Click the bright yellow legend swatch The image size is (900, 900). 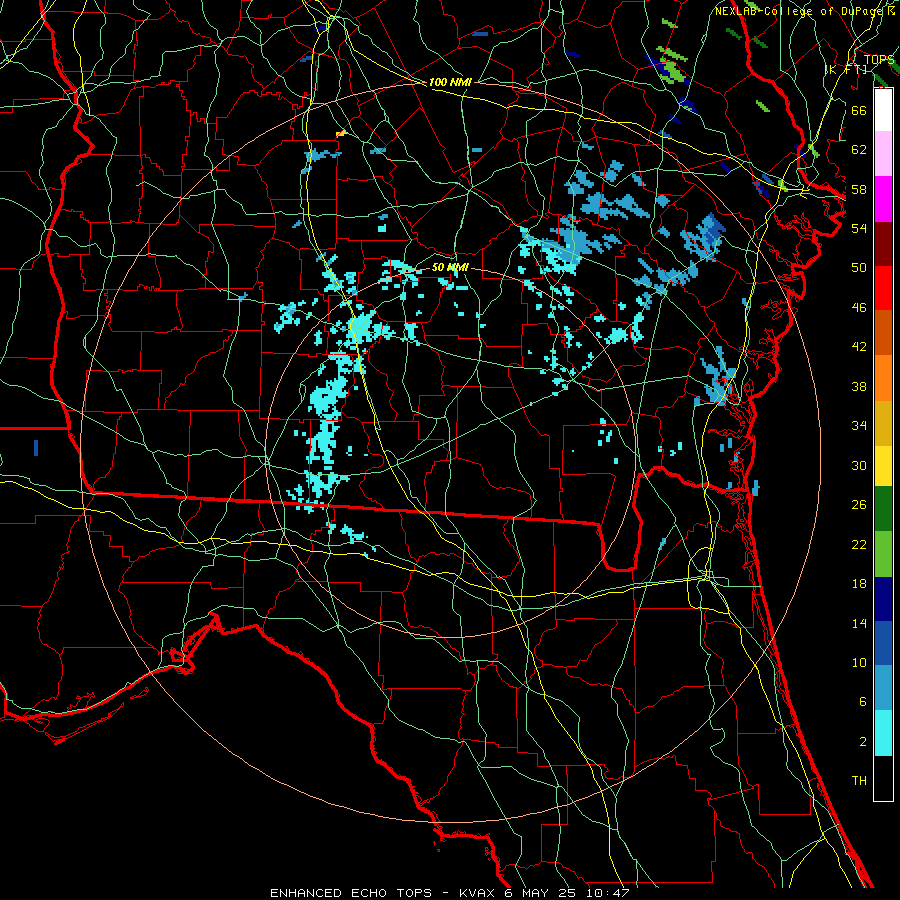tap(883, 465)
